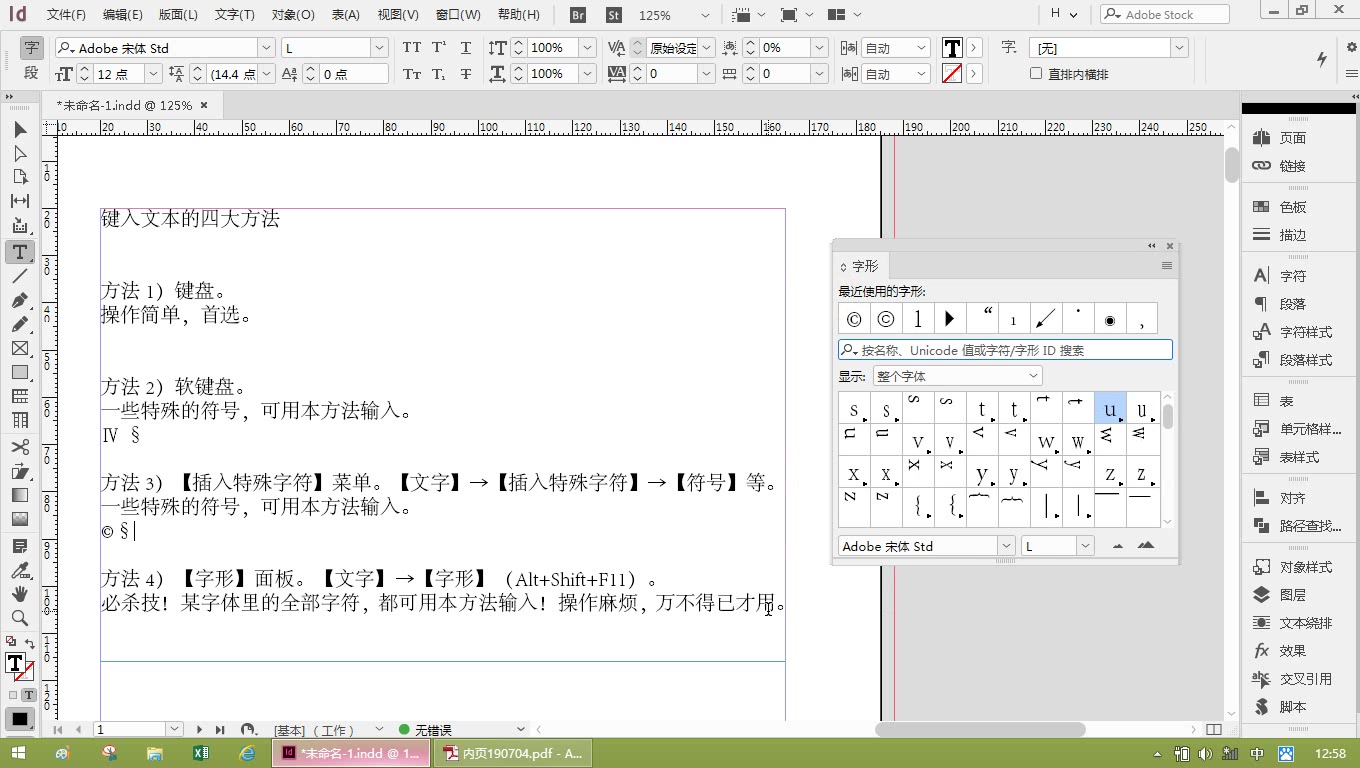The width and height of the screenshot is (1360, 768).
Task: Open the page number dropdown in status bar
Action: tap(175, 730)
